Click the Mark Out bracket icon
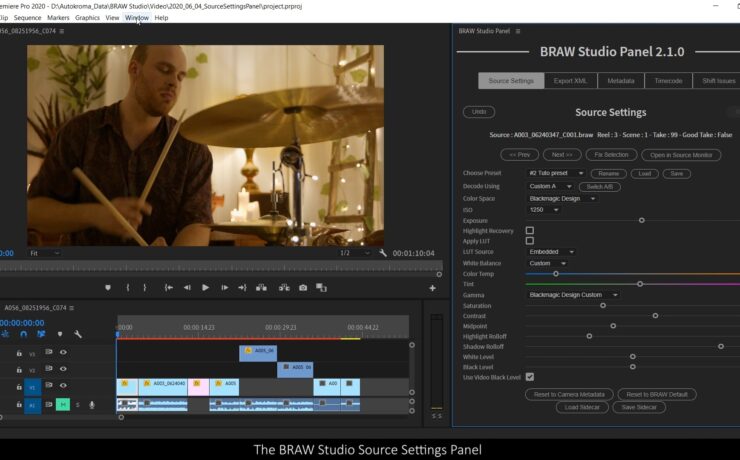This screenshot has height=460, width=740. pyautogui.click(x=145, y=287)
